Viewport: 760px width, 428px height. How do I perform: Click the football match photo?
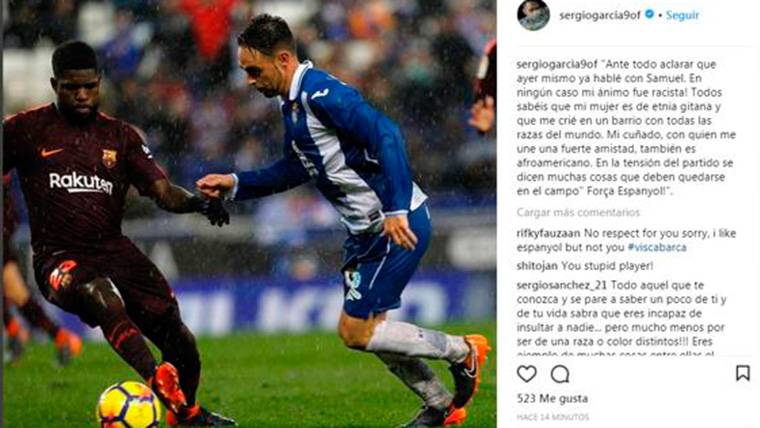tap(249, 214)
